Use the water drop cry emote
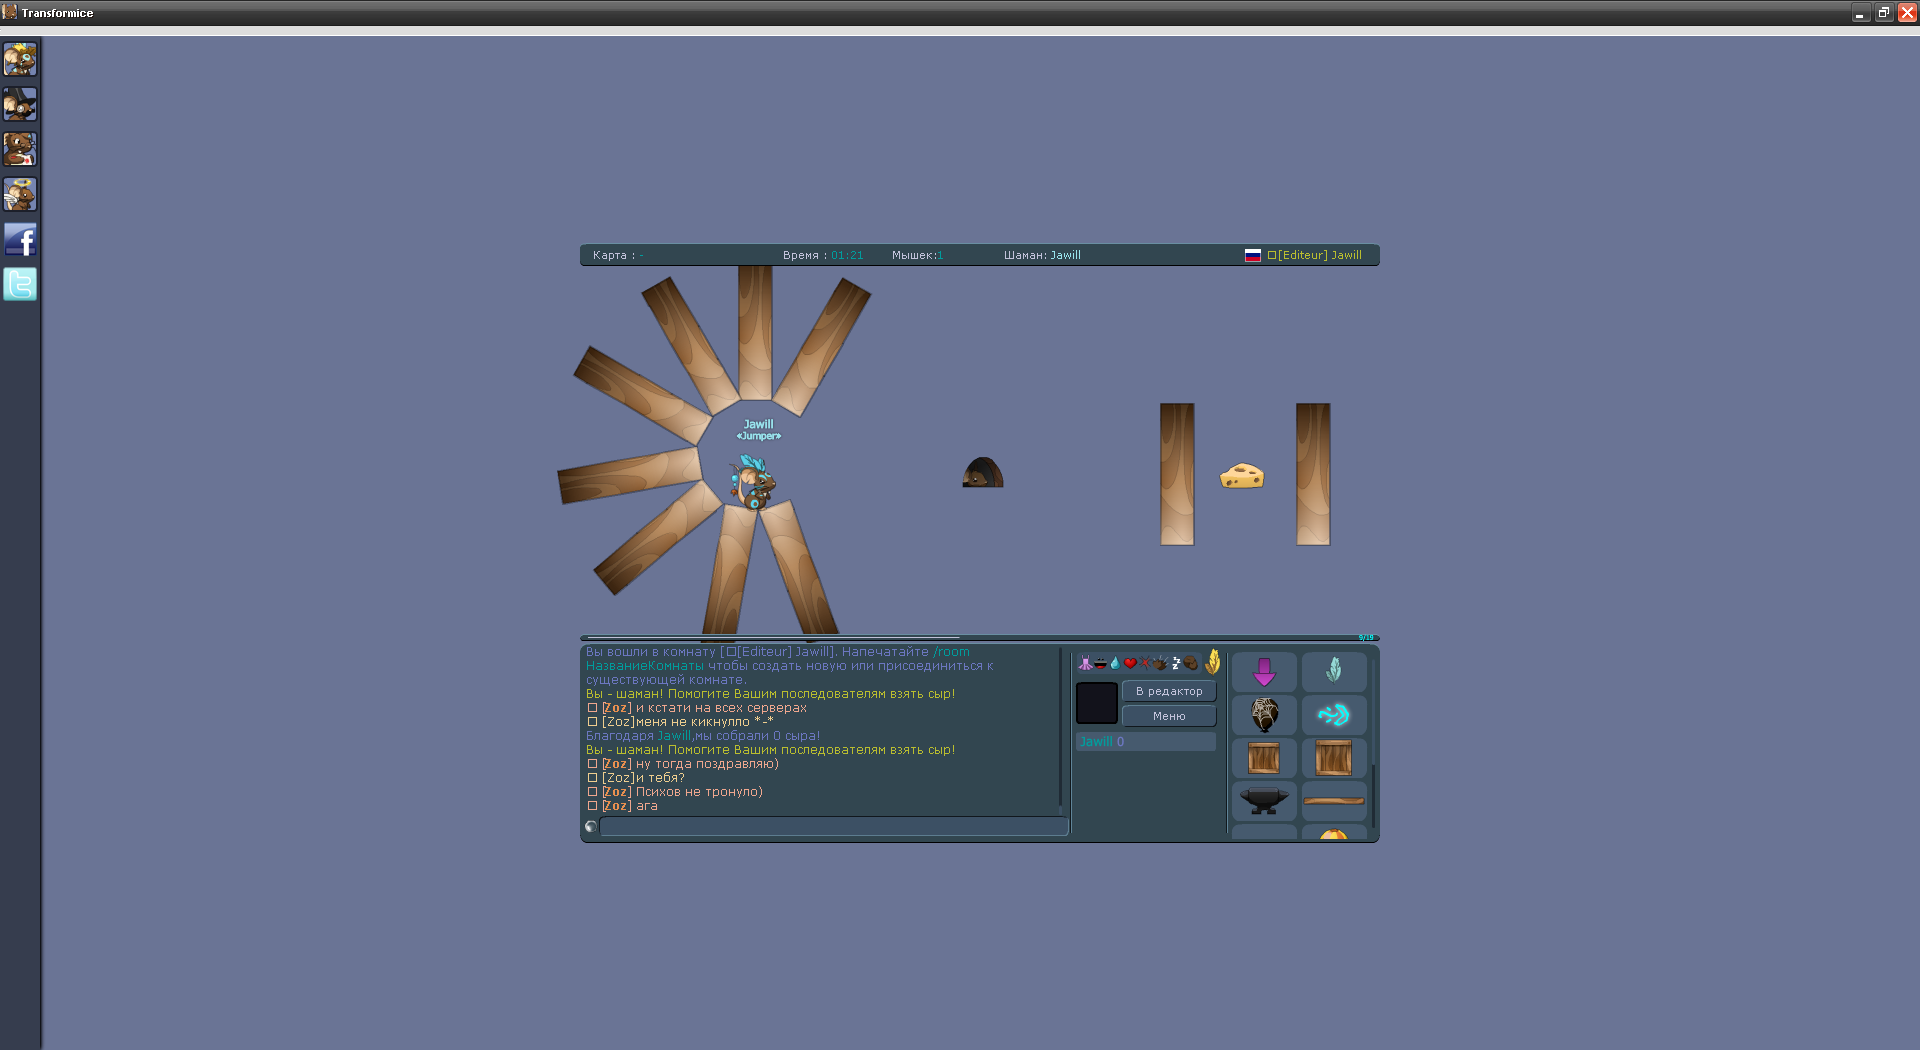Viewport: 1920px width, 1050px height. click(1115, 663)
